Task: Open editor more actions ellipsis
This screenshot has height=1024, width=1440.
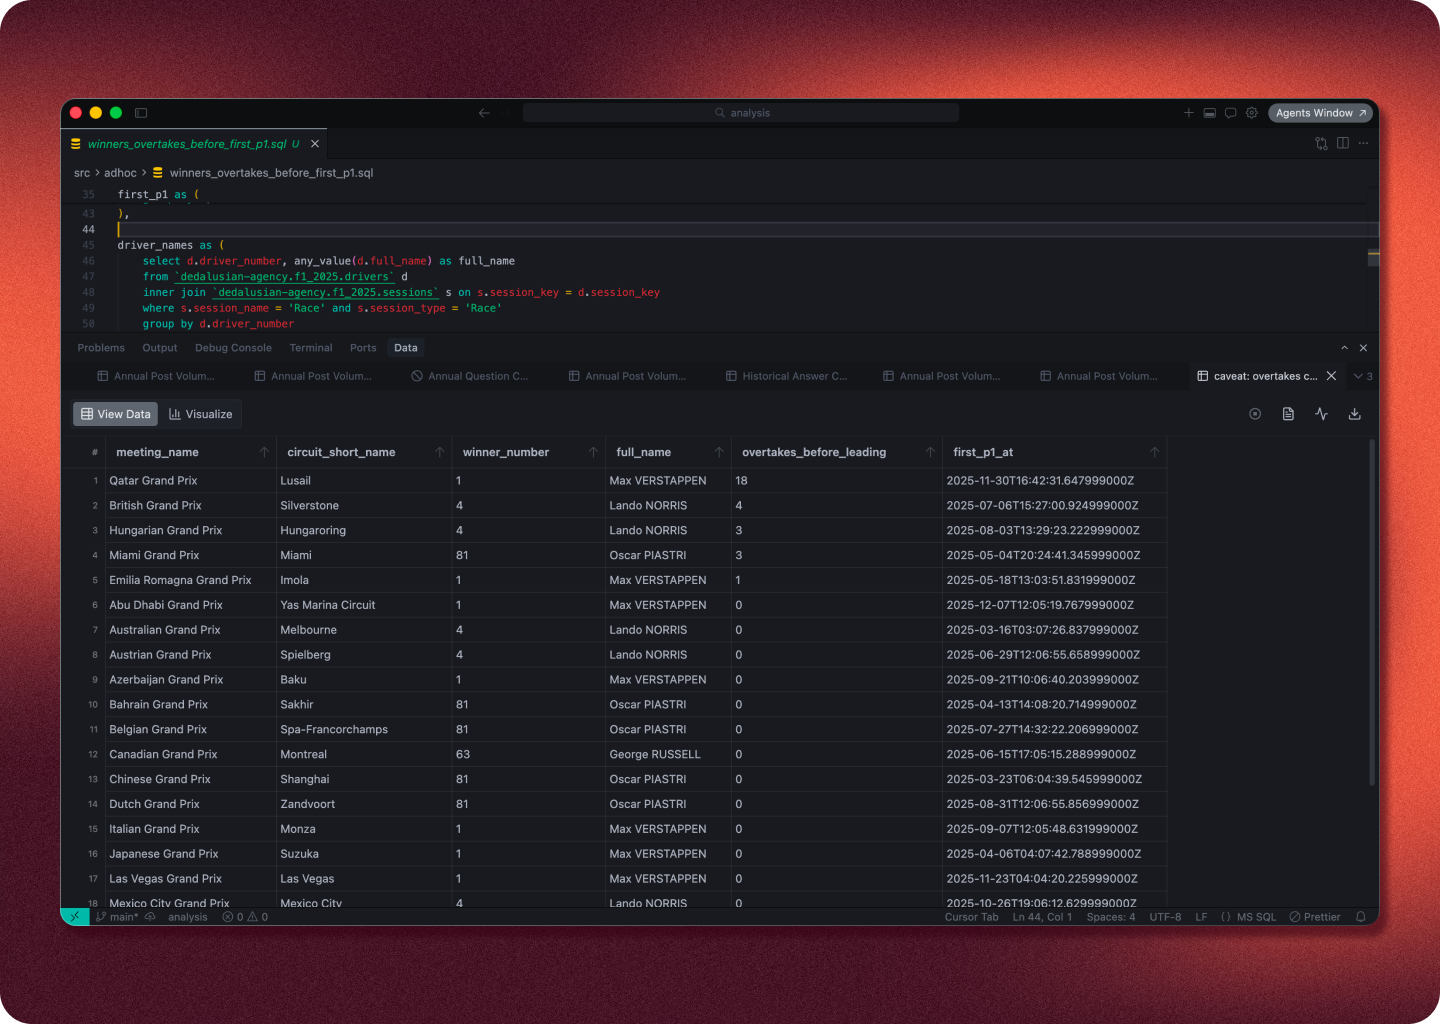Action: (x=1363, y=143)
